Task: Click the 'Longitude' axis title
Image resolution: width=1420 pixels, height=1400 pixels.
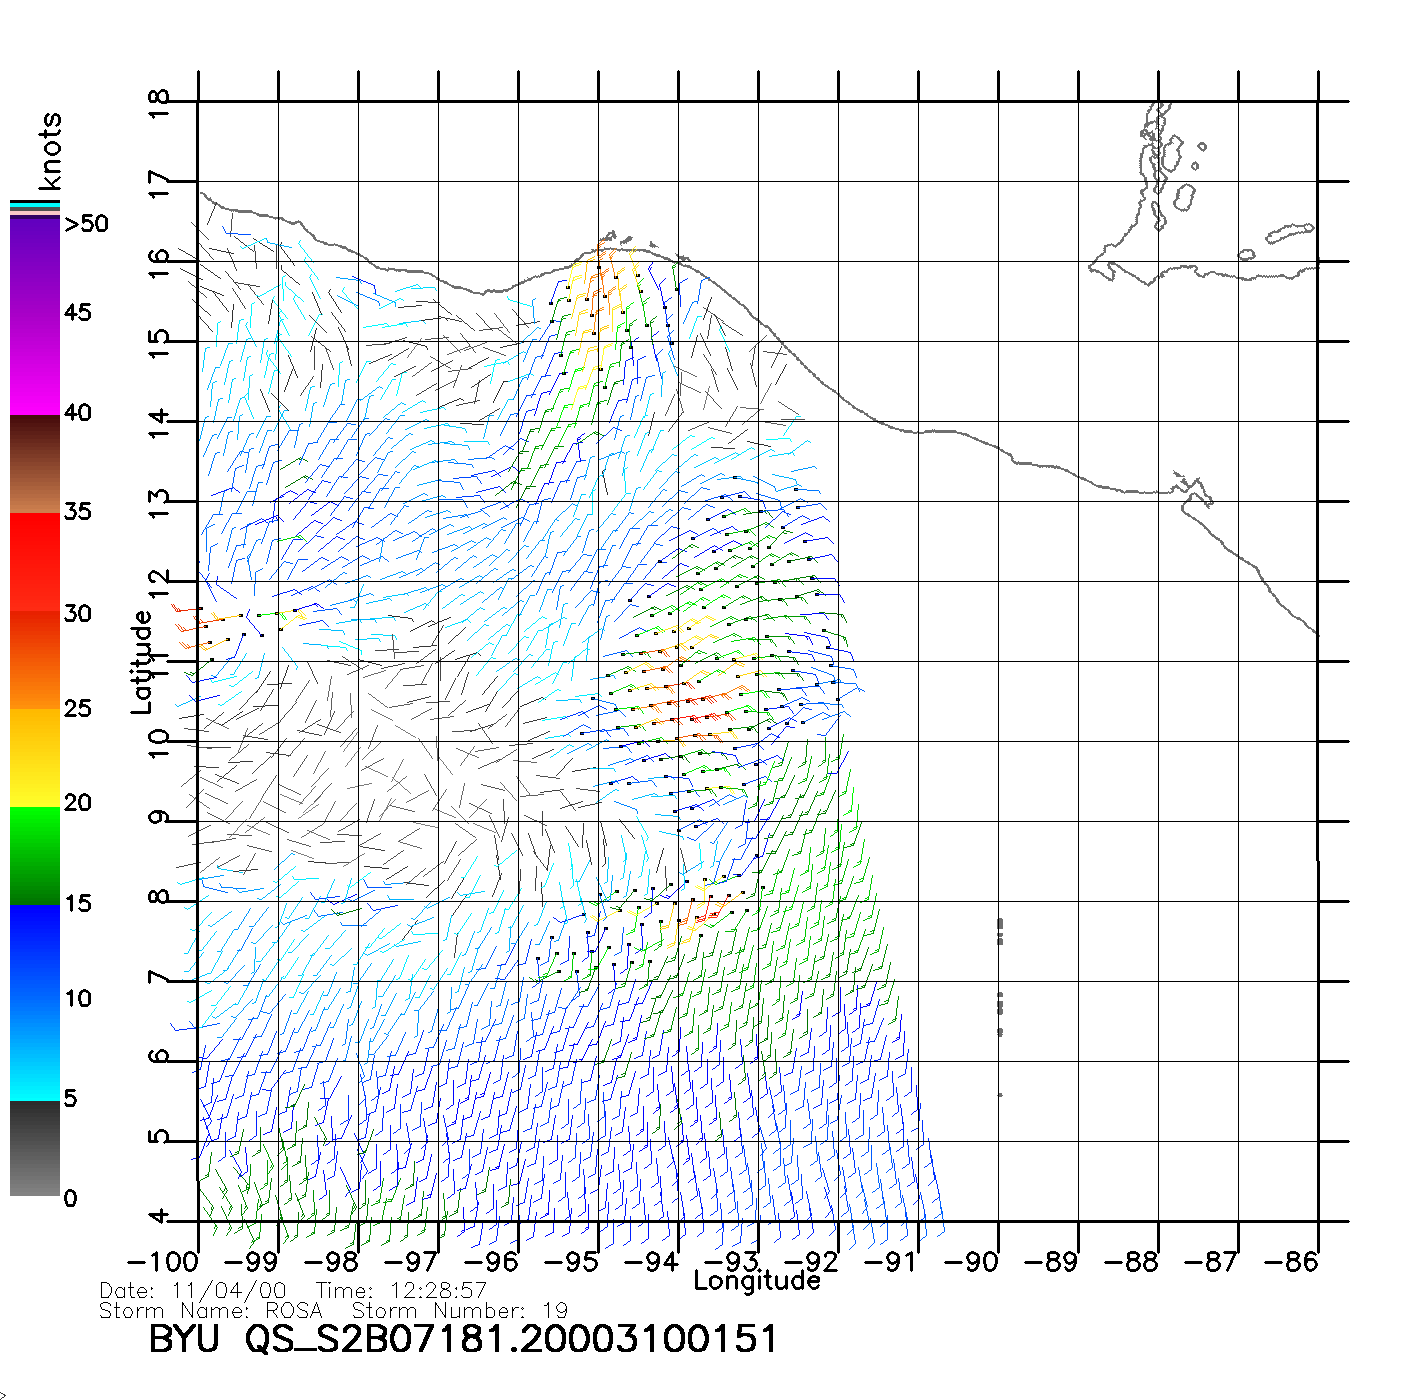Action: tap(757, 1281)
